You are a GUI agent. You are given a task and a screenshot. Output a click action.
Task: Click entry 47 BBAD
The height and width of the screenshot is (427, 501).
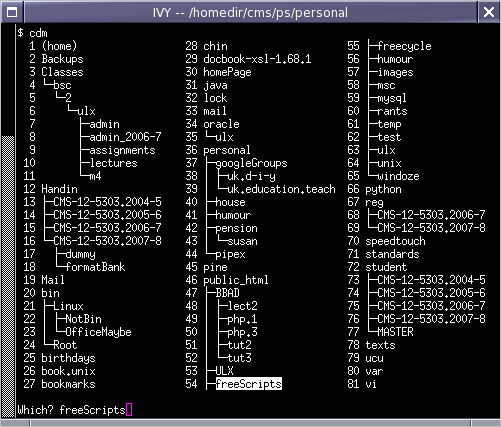pyautogui.click(x=227, y=293)
